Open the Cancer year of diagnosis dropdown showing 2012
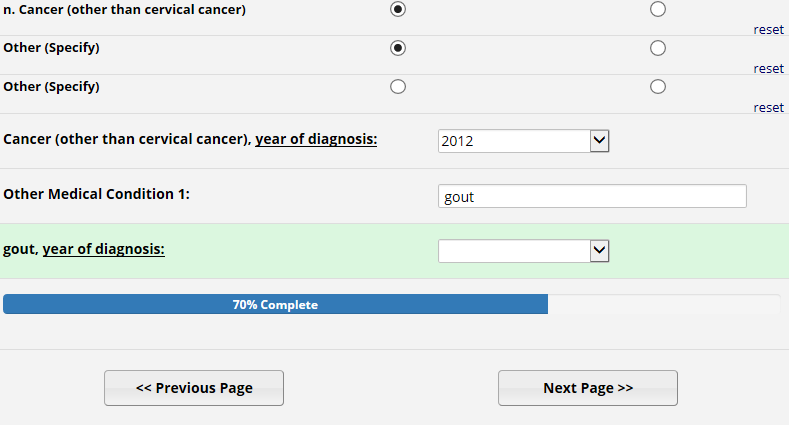This screenshot has height=425, width=789. click(524, 141)
